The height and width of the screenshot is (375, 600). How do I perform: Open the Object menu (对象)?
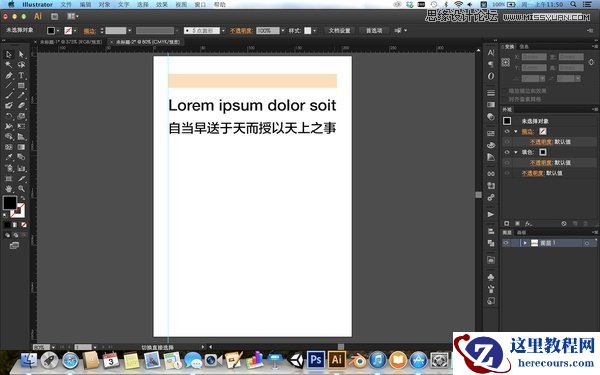(104, 5)
